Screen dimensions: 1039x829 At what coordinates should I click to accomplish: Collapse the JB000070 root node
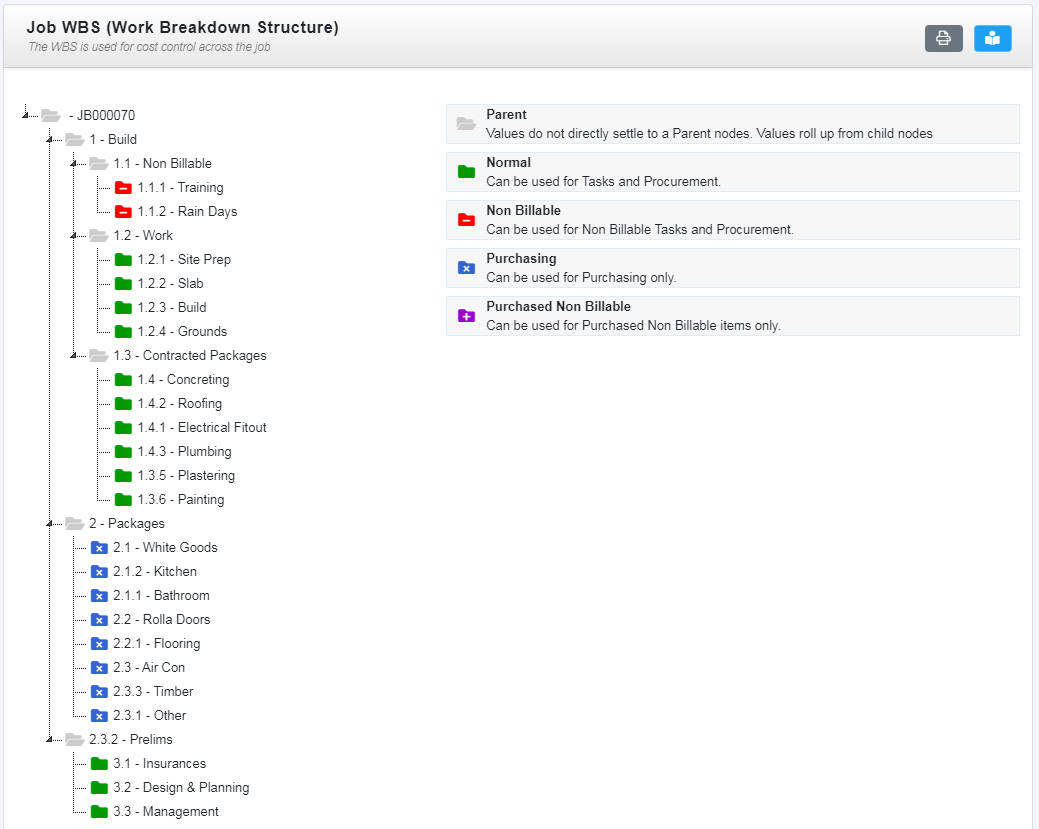coord(26,115)
